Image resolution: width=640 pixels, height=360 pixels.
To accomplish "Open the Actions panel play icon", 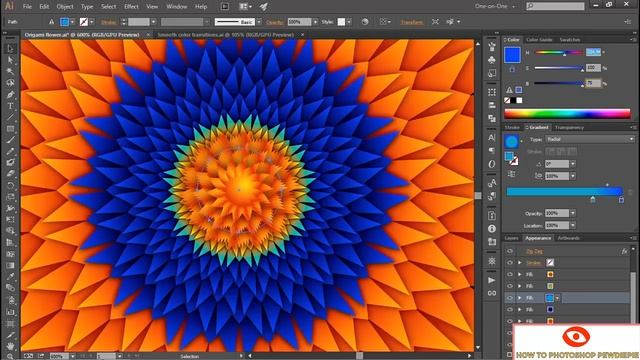I will (492, 280).
